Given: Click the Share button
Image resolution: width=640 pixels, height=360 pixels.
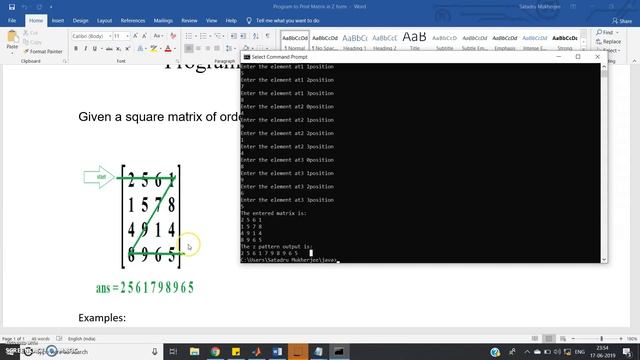Looking at the screenshot, I should (622, 21).
